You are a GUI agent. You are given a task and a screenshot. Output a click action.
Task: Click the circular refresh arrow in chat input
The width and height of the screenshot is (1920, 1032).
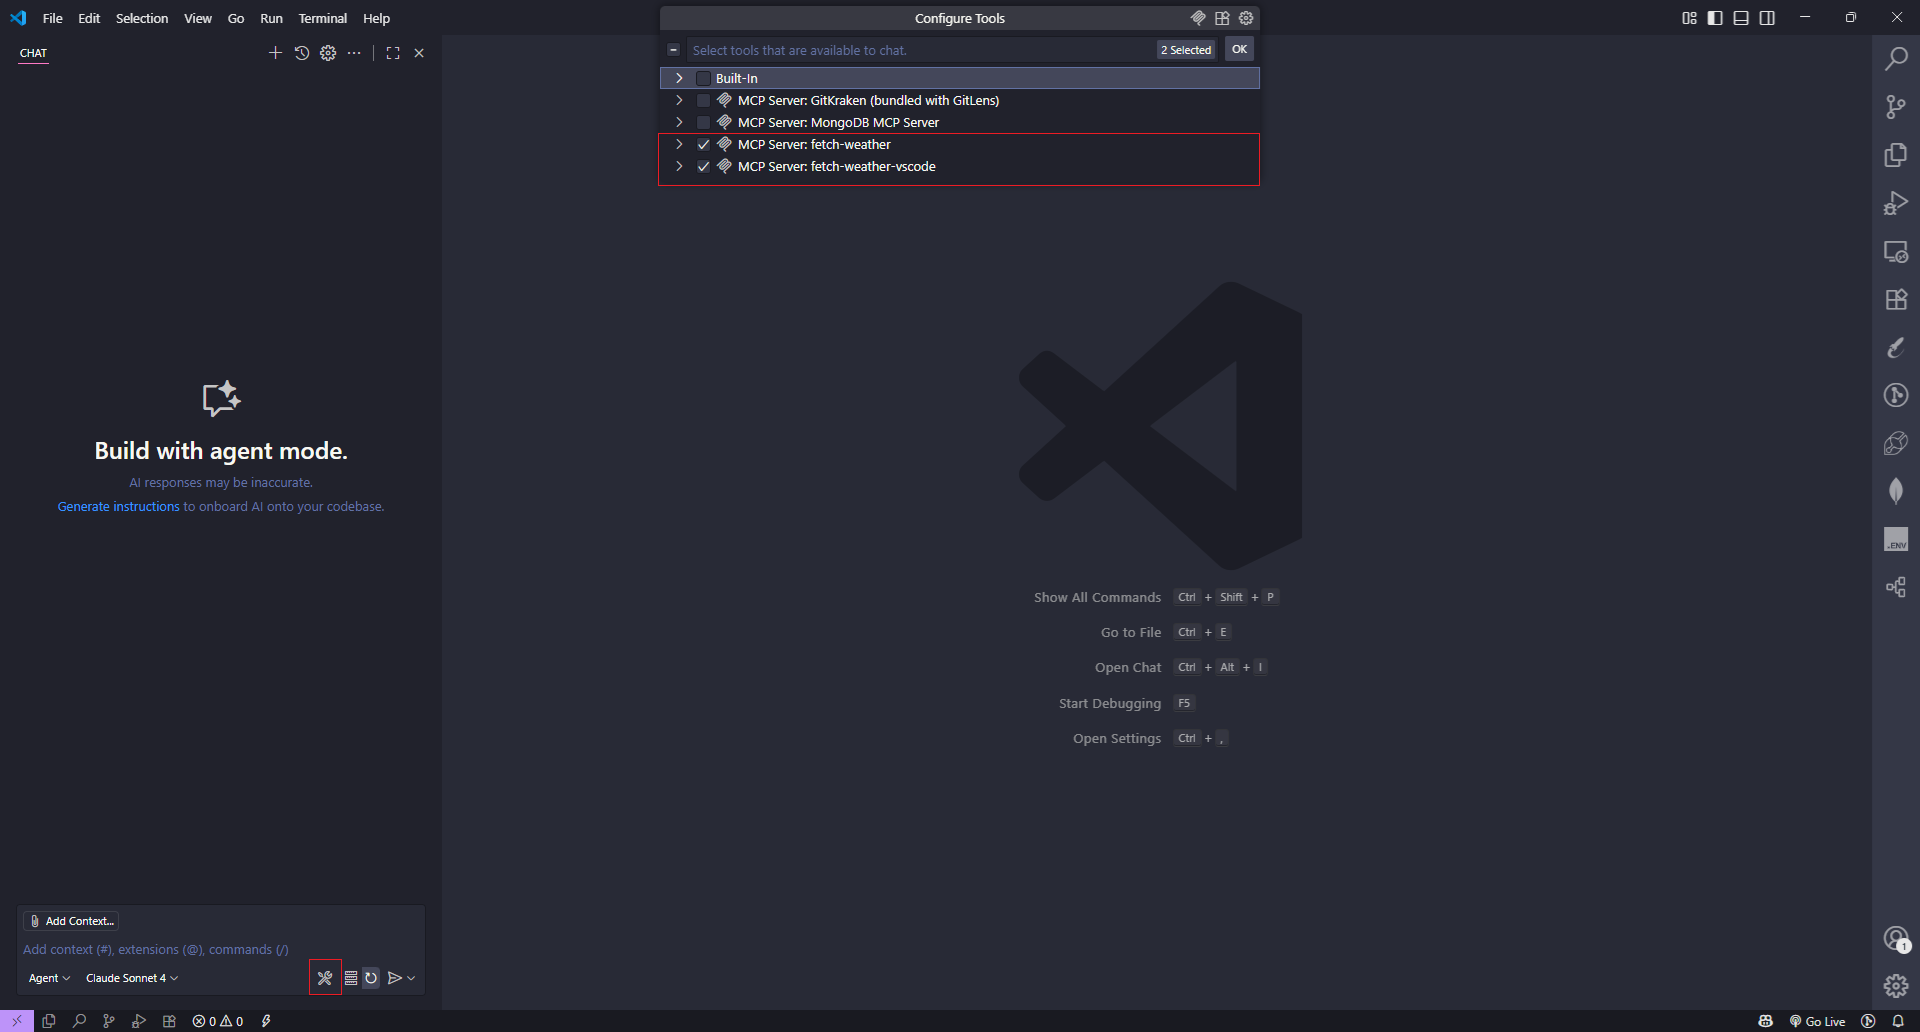click(371, 978)
